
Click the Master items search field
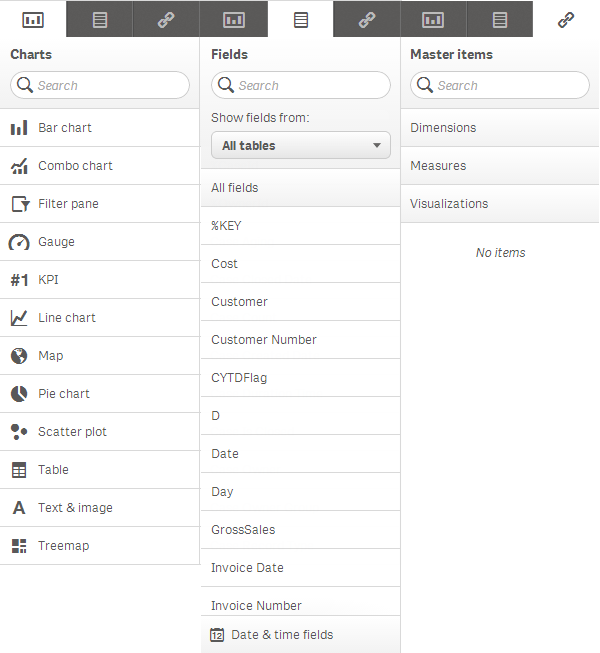510,86
